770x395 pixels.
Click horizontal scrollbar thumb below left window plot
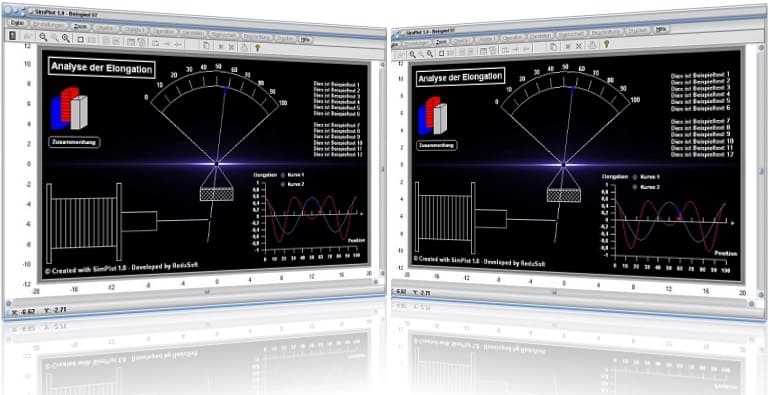[x=207, y=292]
